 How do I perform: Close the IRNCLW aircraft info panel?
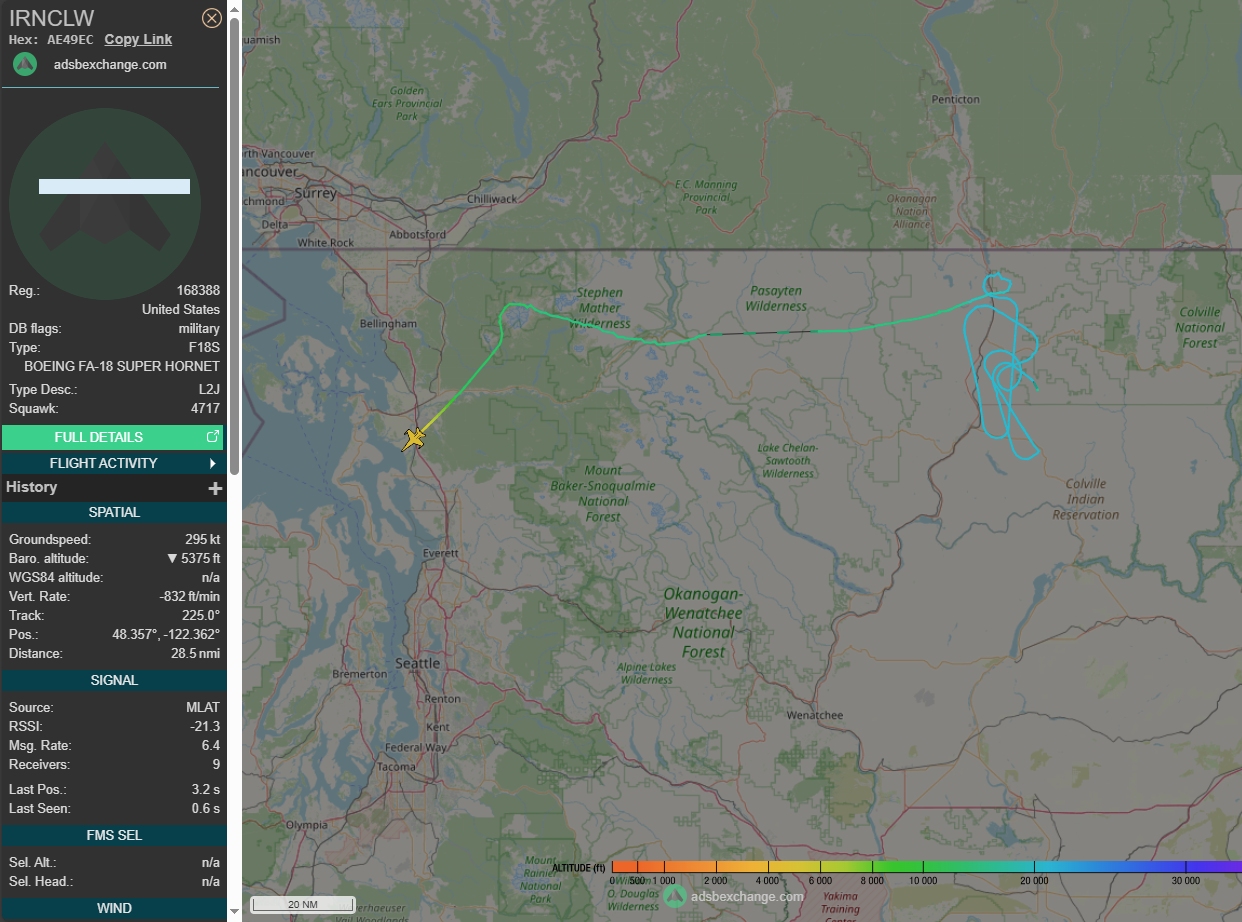tap(211, 18)
